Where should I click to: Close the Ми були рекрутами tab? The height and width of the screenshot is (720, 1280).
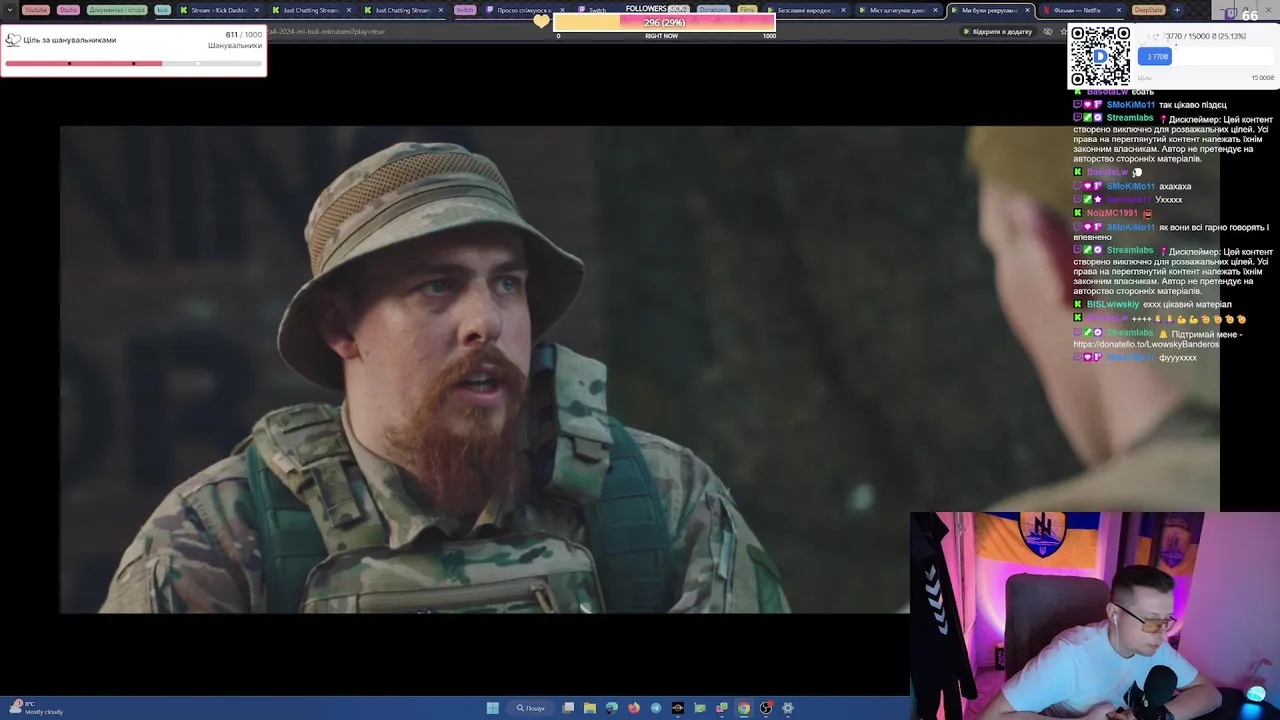1027,10
